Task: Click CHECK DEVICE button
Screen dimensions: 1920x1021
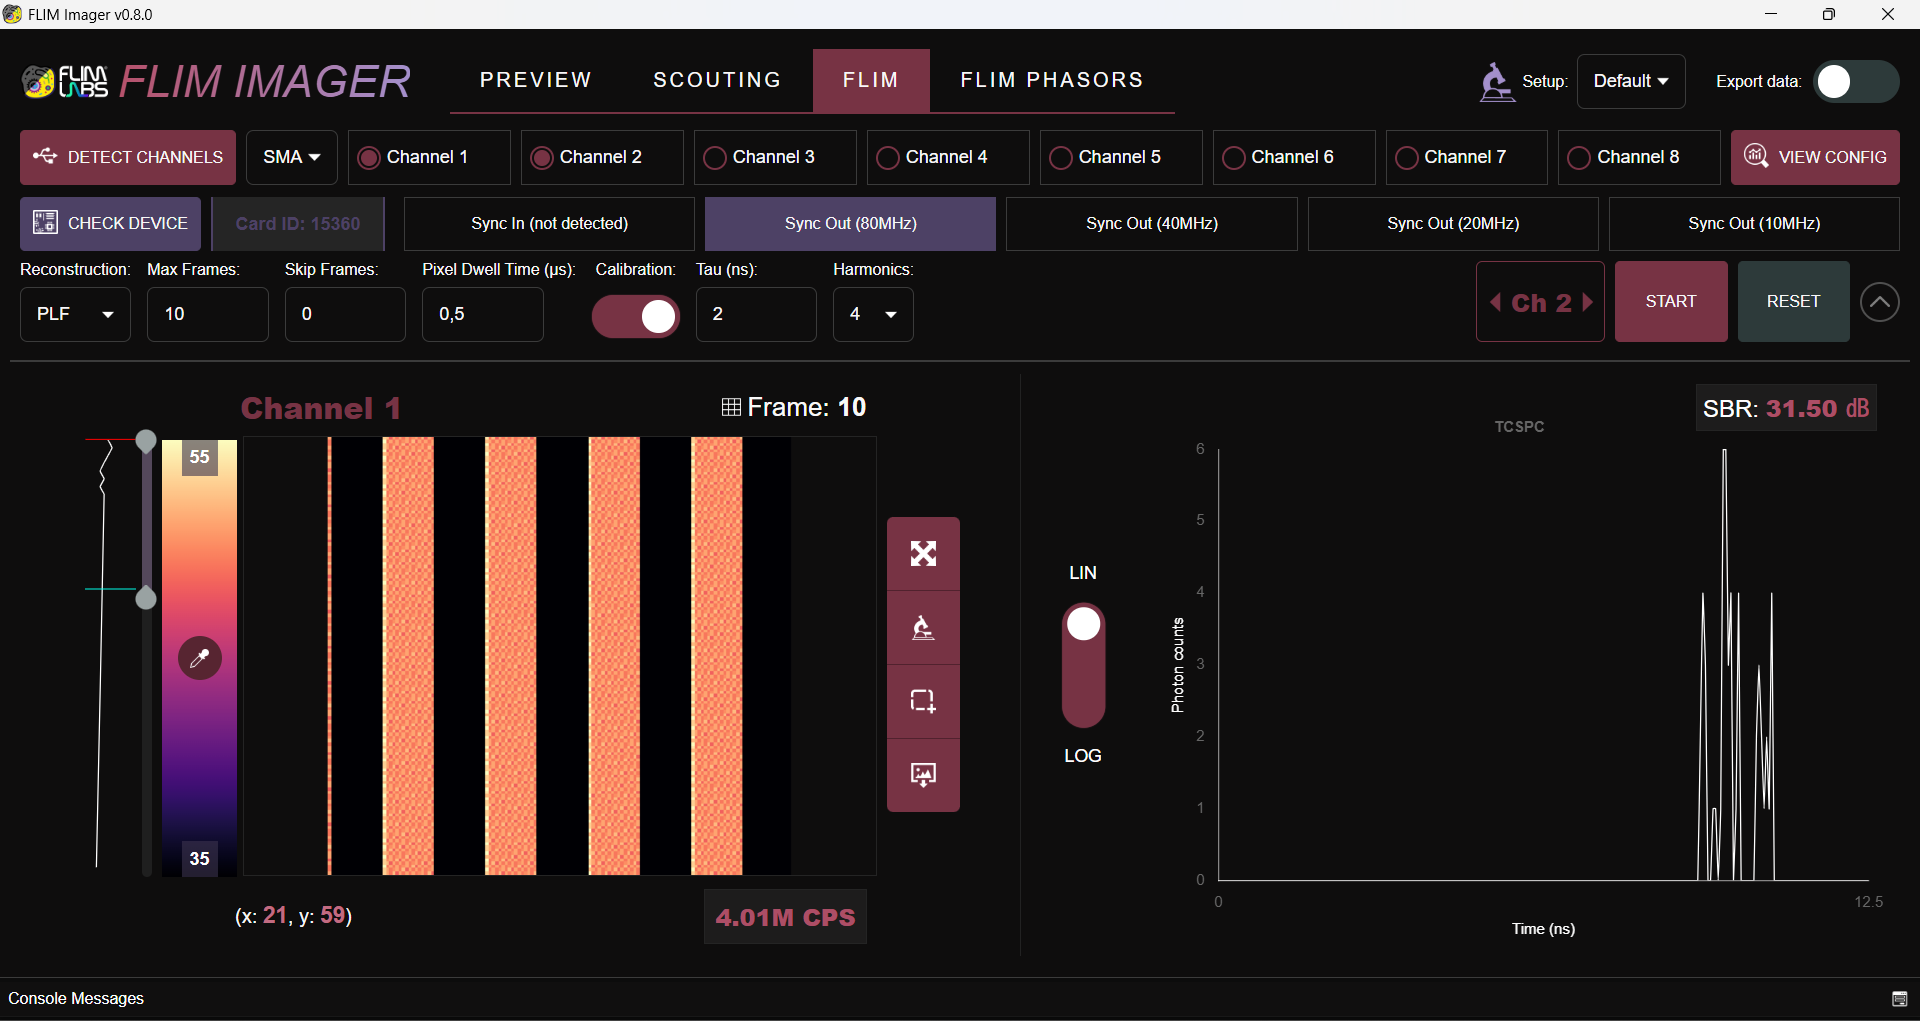Action: 110,223
